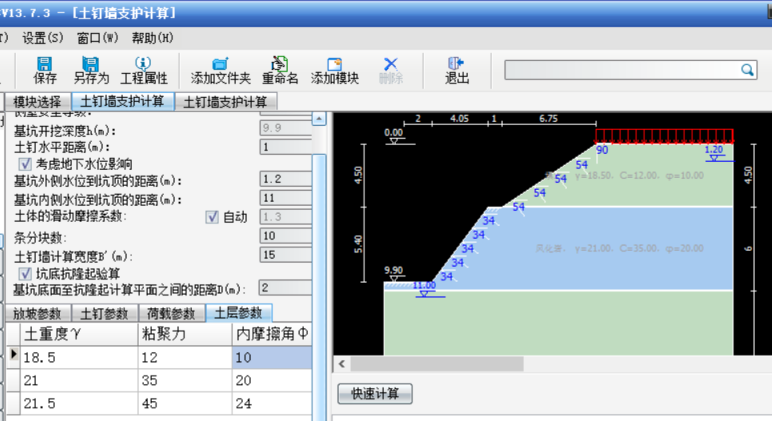Image resolution: width=772 pixels, height=421 pixels.
Task: Switch to the 模块选择 tab
Action: pos(37,102)
